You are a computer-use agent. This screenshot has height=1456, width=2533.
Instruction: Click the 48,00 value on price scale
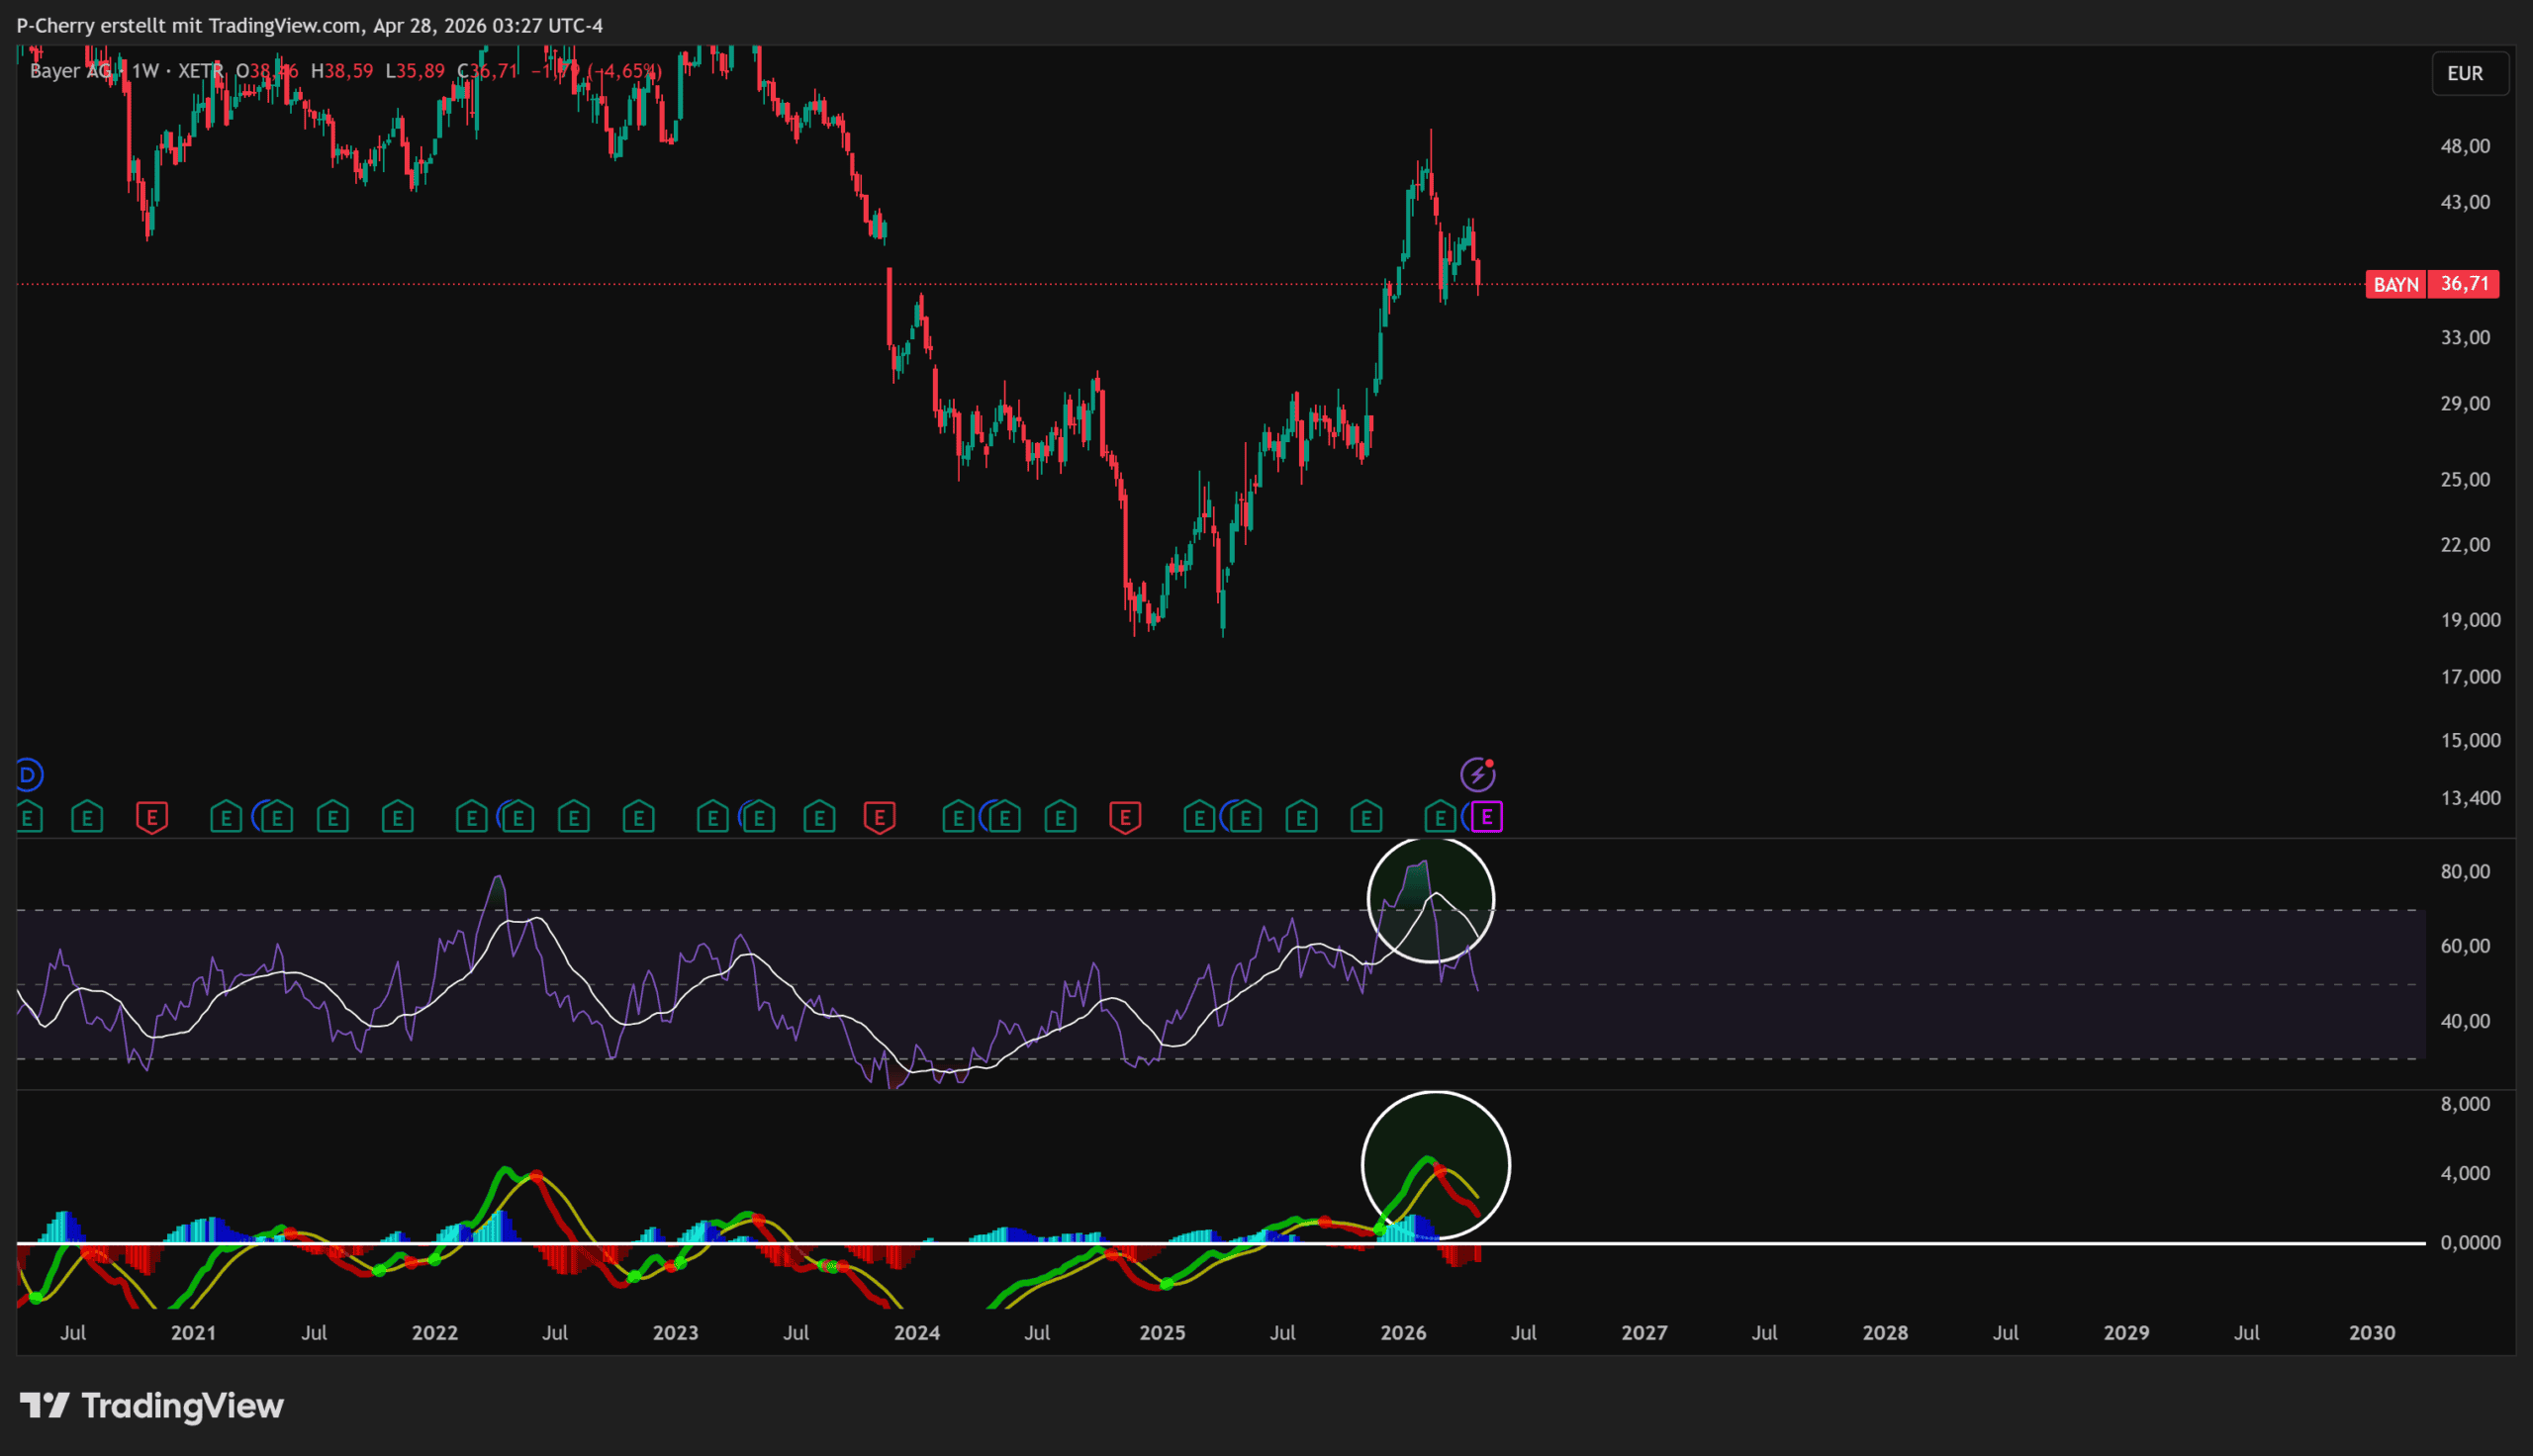(2464, 146)
